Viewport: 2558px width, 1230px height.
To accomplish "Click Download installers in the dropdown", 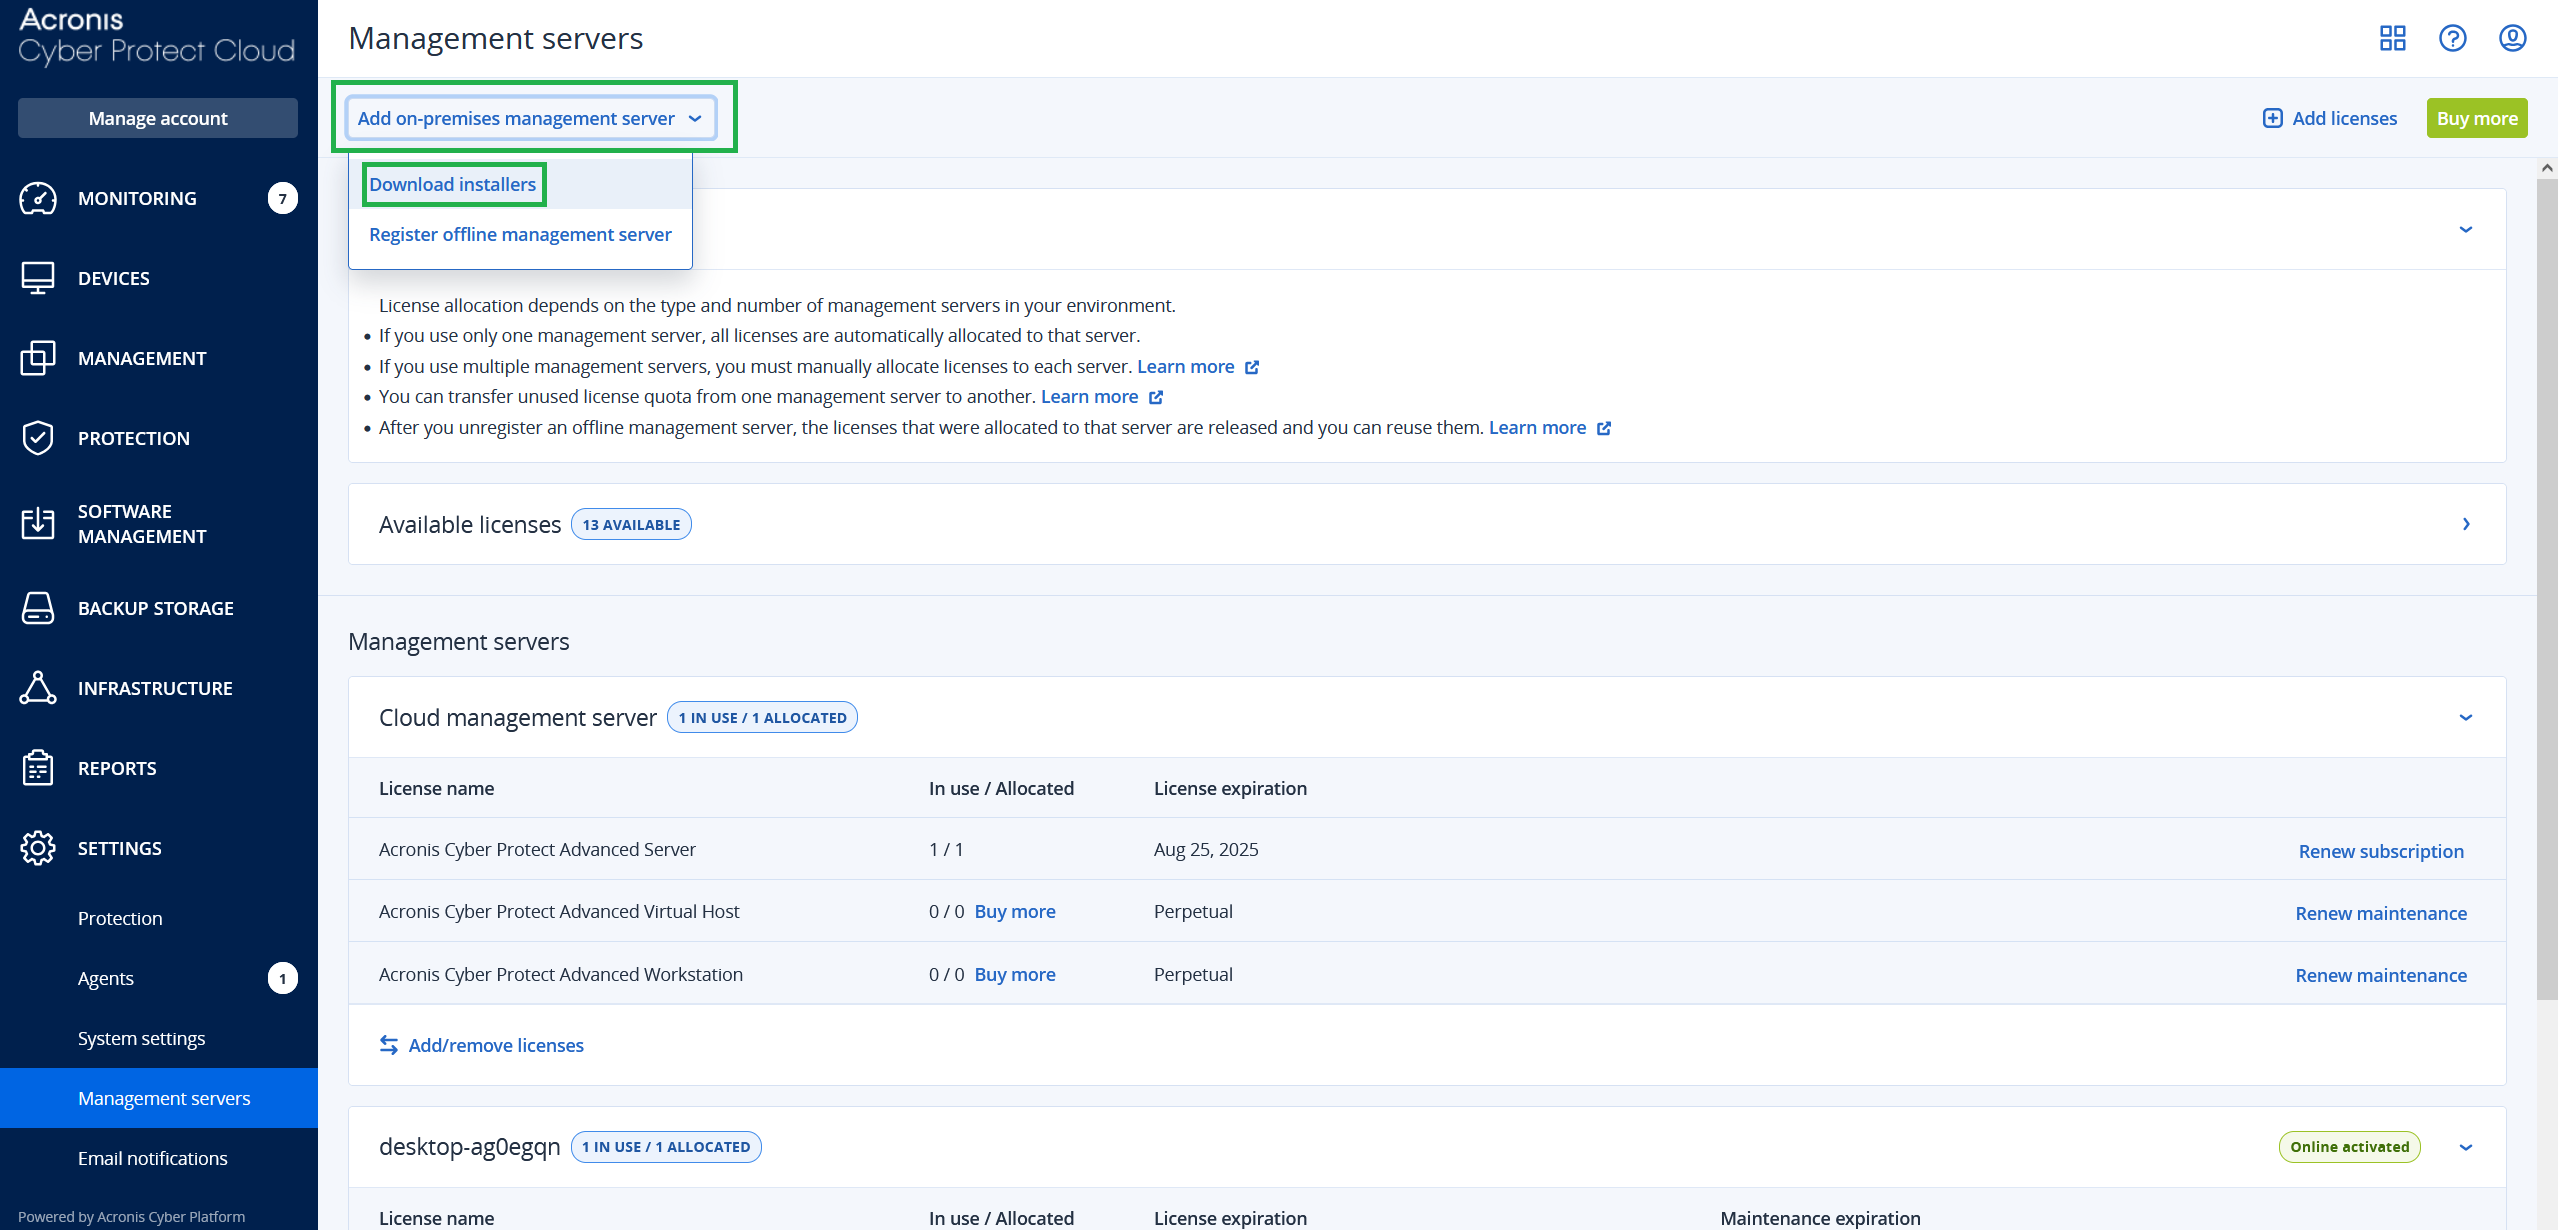I will (x=452, y=184).
